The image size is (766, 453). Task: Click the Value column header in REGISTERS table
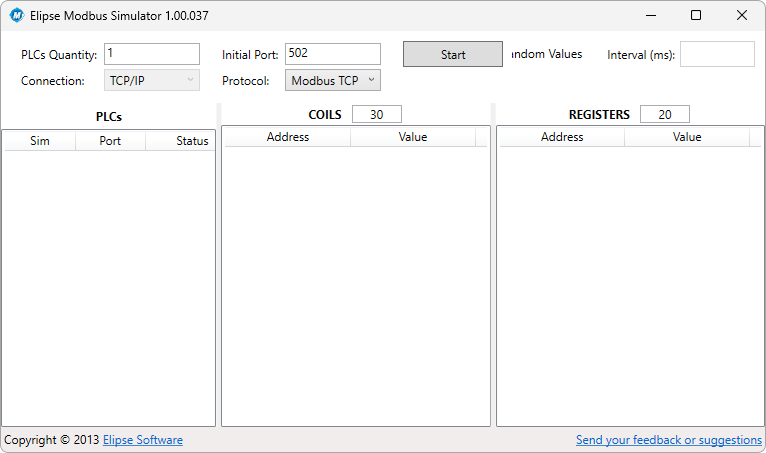coord(687,137)
